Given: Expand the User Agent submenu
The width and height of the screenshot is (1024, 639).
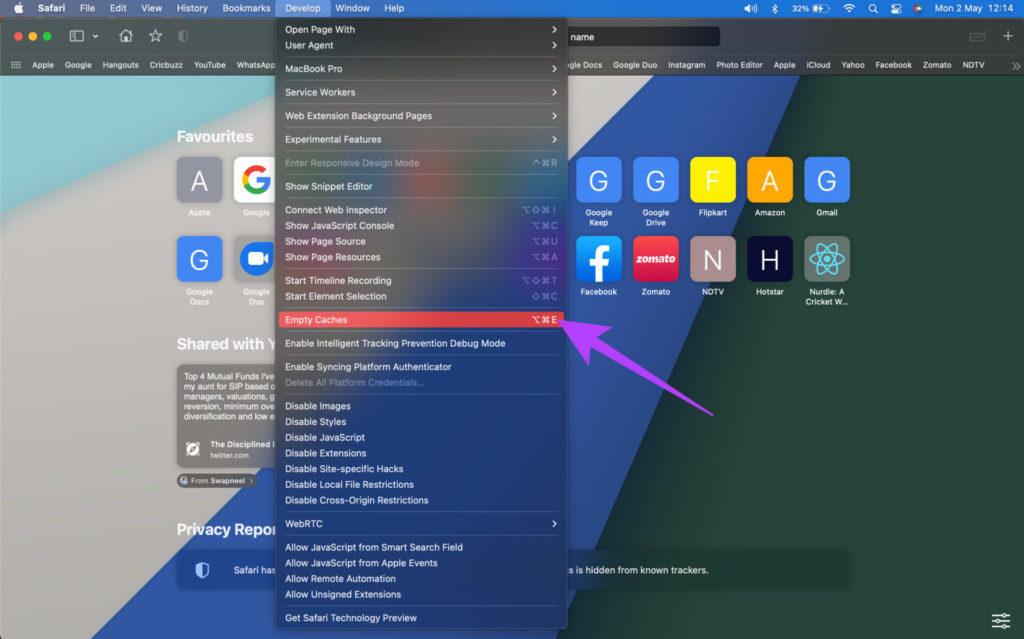Looking at the screenshot, I should coord(421,45).
